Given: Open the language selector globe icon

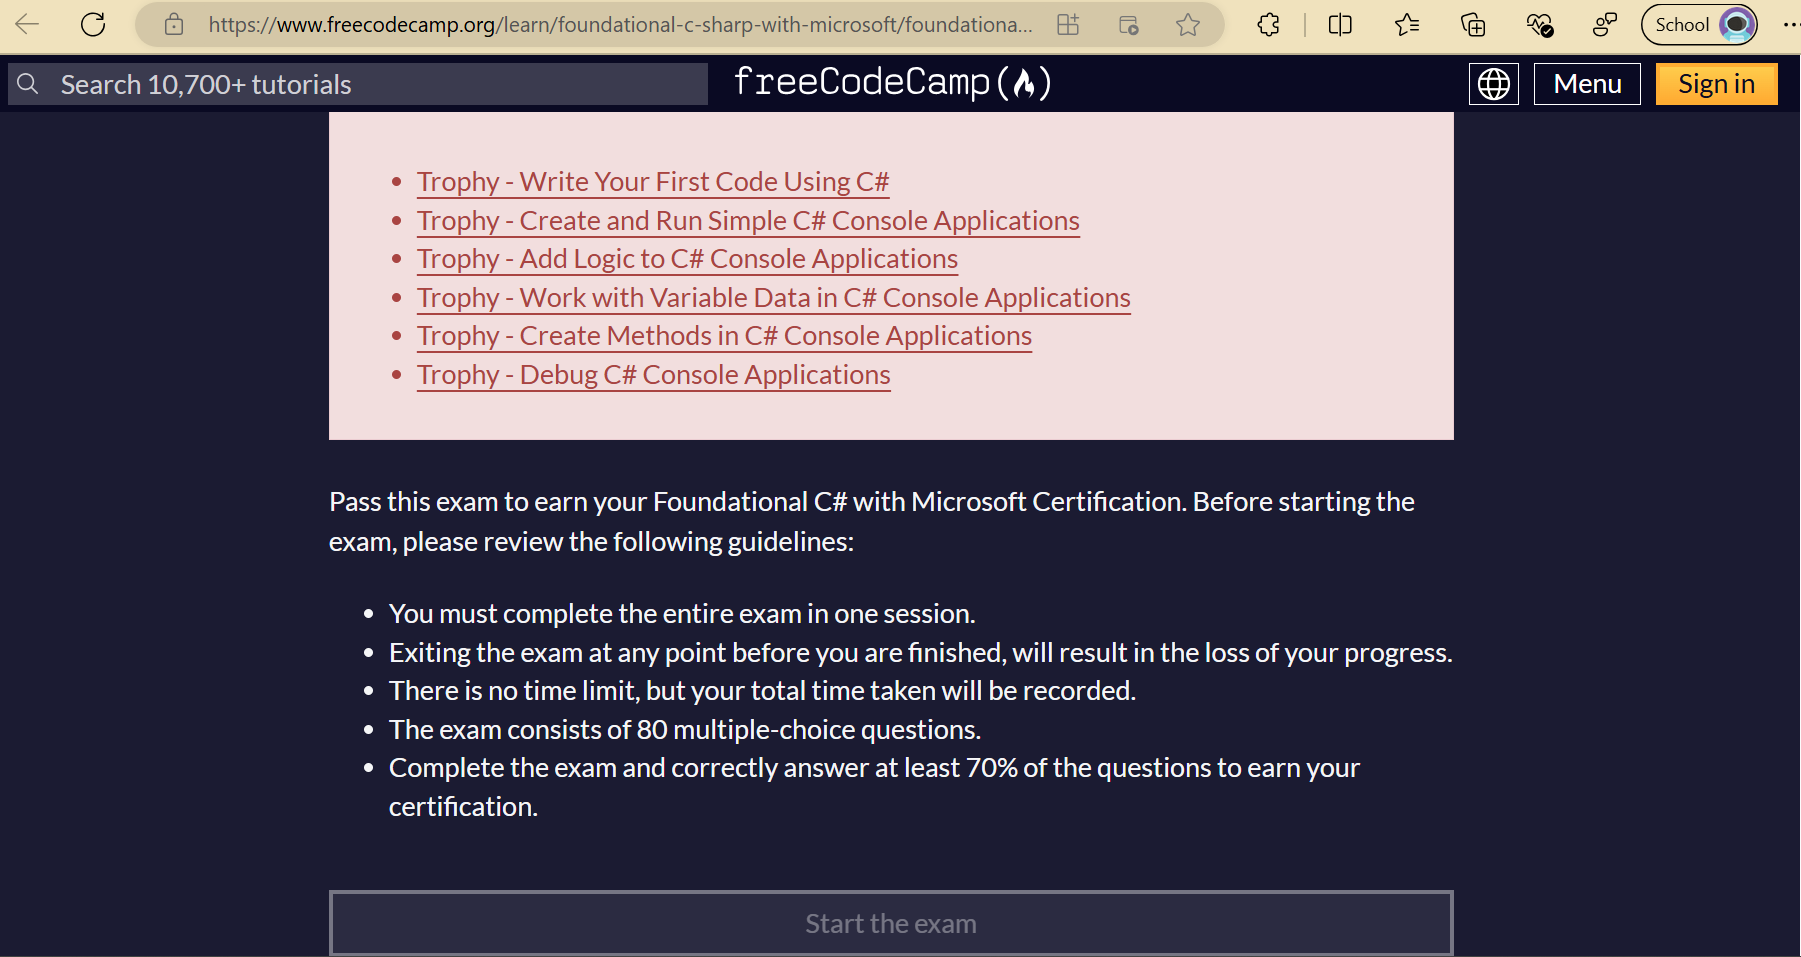Looking at the screenshot, I should [1493, 84].
